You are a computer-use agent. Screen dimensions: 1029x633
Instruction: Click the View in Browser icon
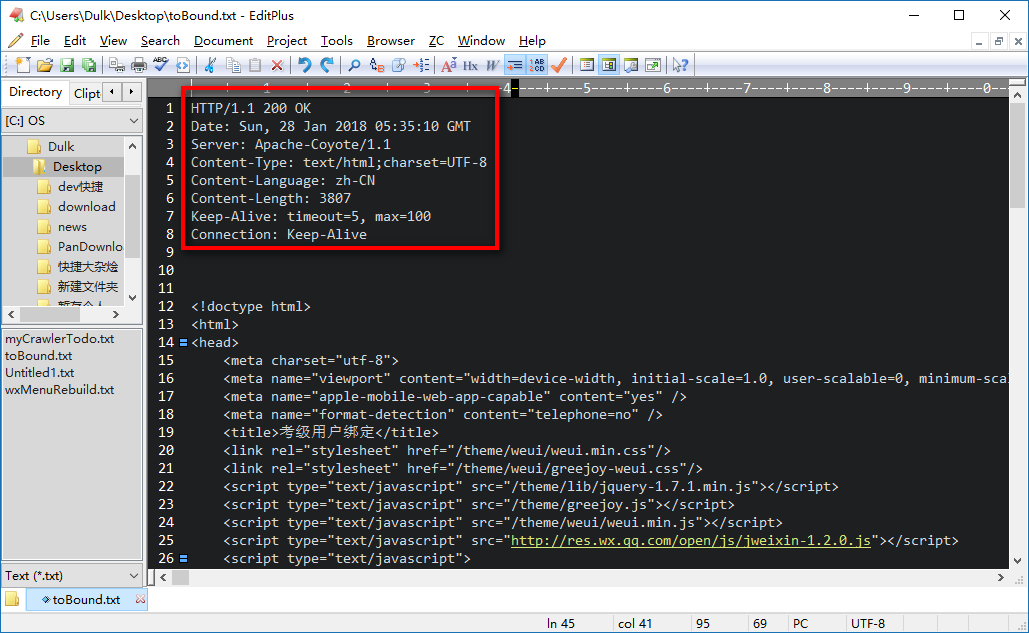183,65
